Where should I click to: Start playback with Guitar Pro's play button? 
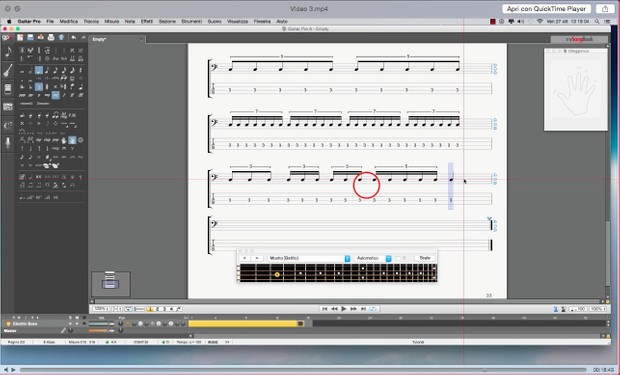click(344, 309)
